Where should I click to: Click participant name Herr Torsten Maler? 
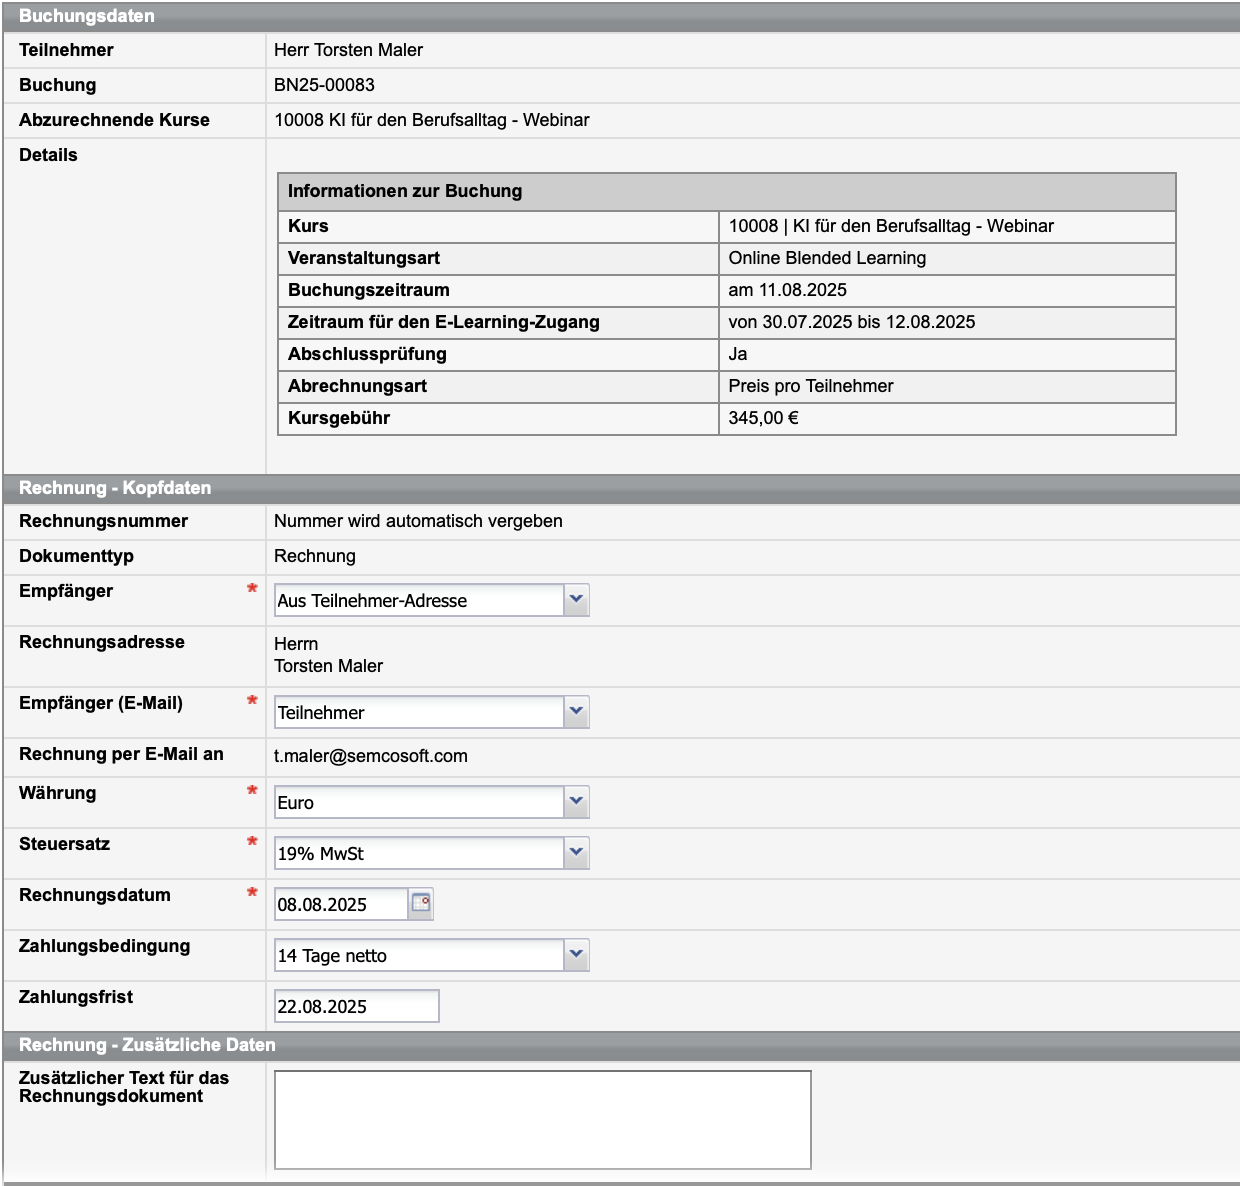click(348, 50)
